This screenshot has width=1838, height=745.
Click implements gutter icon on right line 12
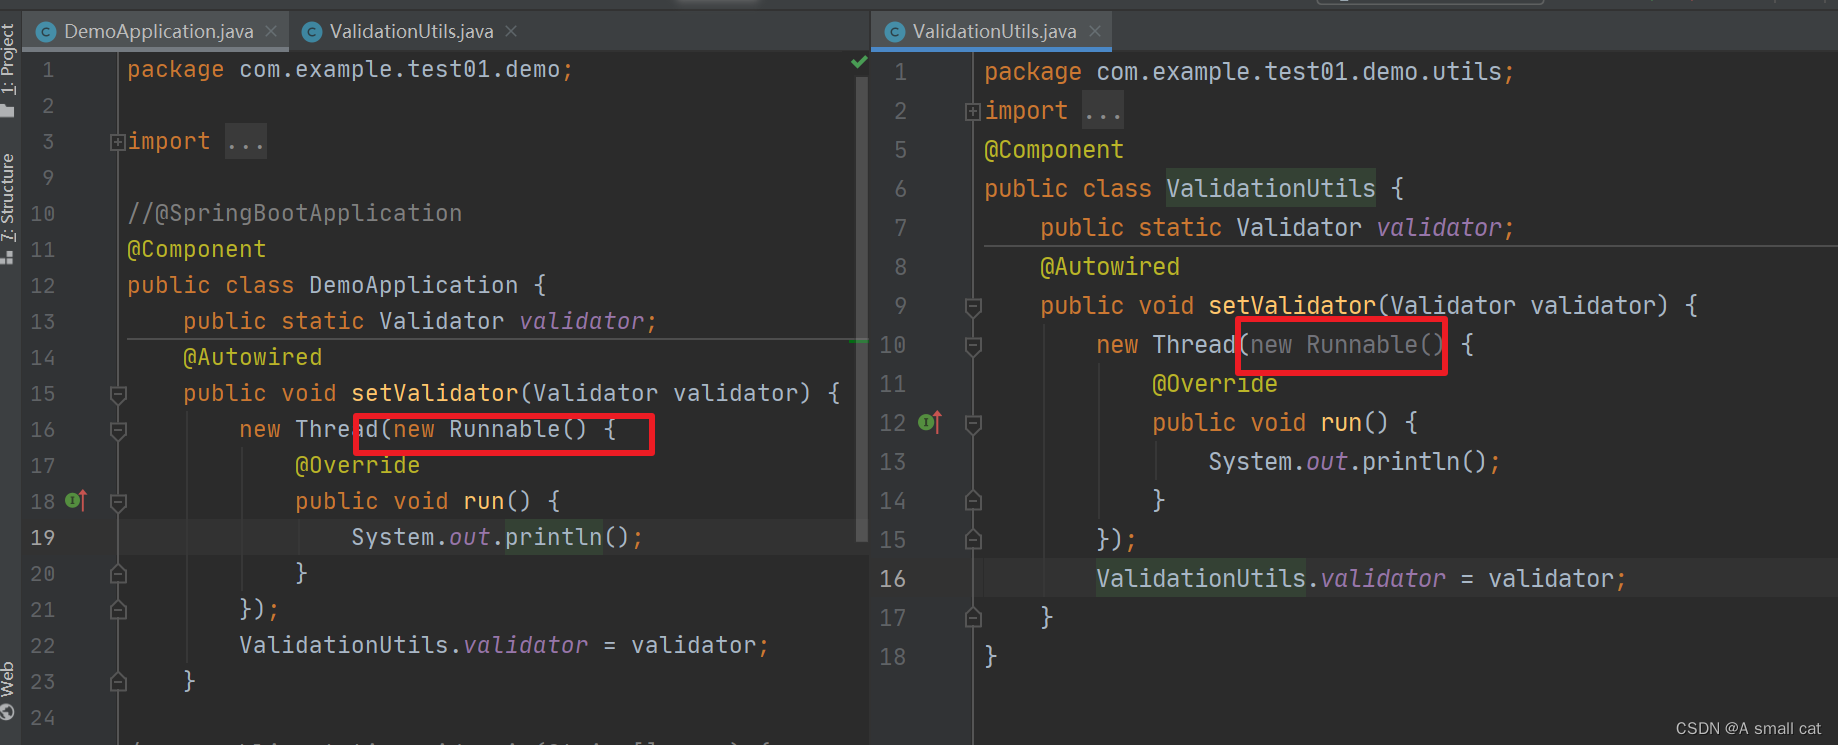pos(930,422)
